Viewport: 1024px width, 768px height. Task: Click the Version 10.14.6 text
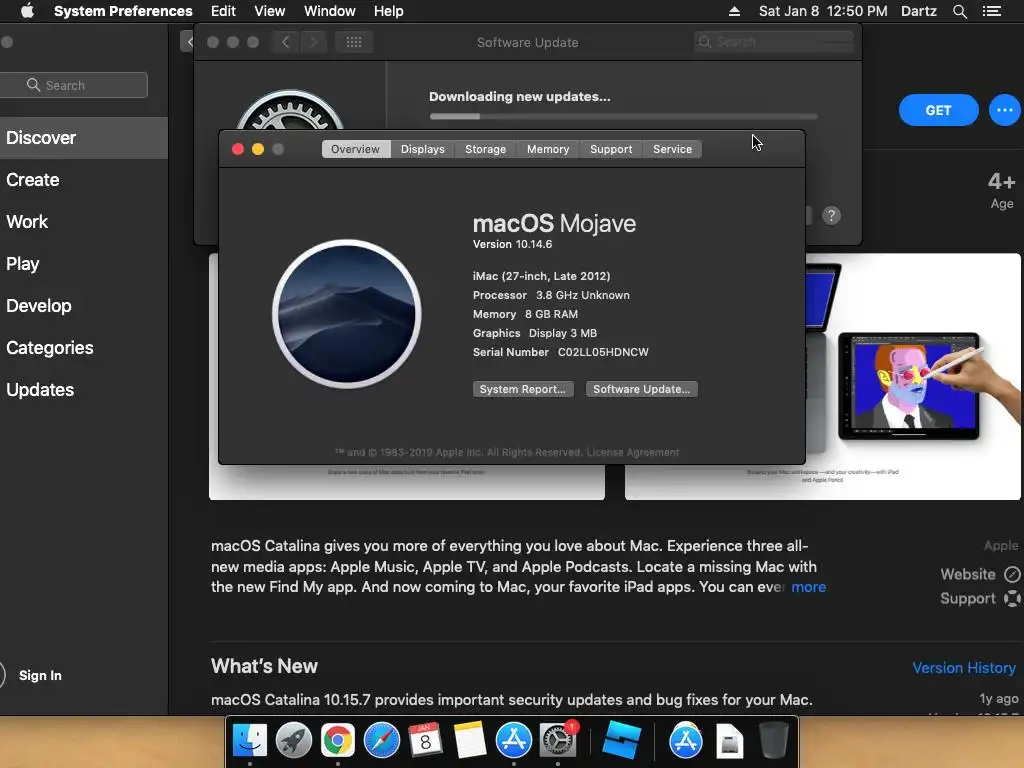point(513,244)
